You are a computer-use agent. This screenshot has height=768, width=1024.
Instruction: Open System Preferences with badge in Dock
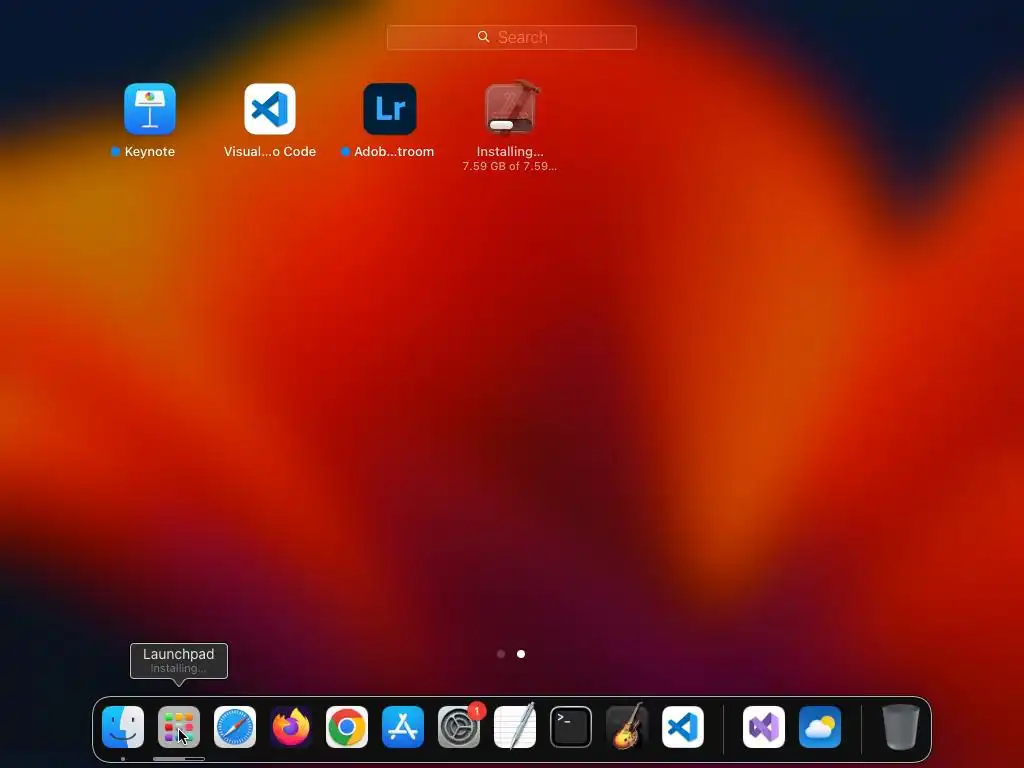pyautogui.click(x=459, y=727)
